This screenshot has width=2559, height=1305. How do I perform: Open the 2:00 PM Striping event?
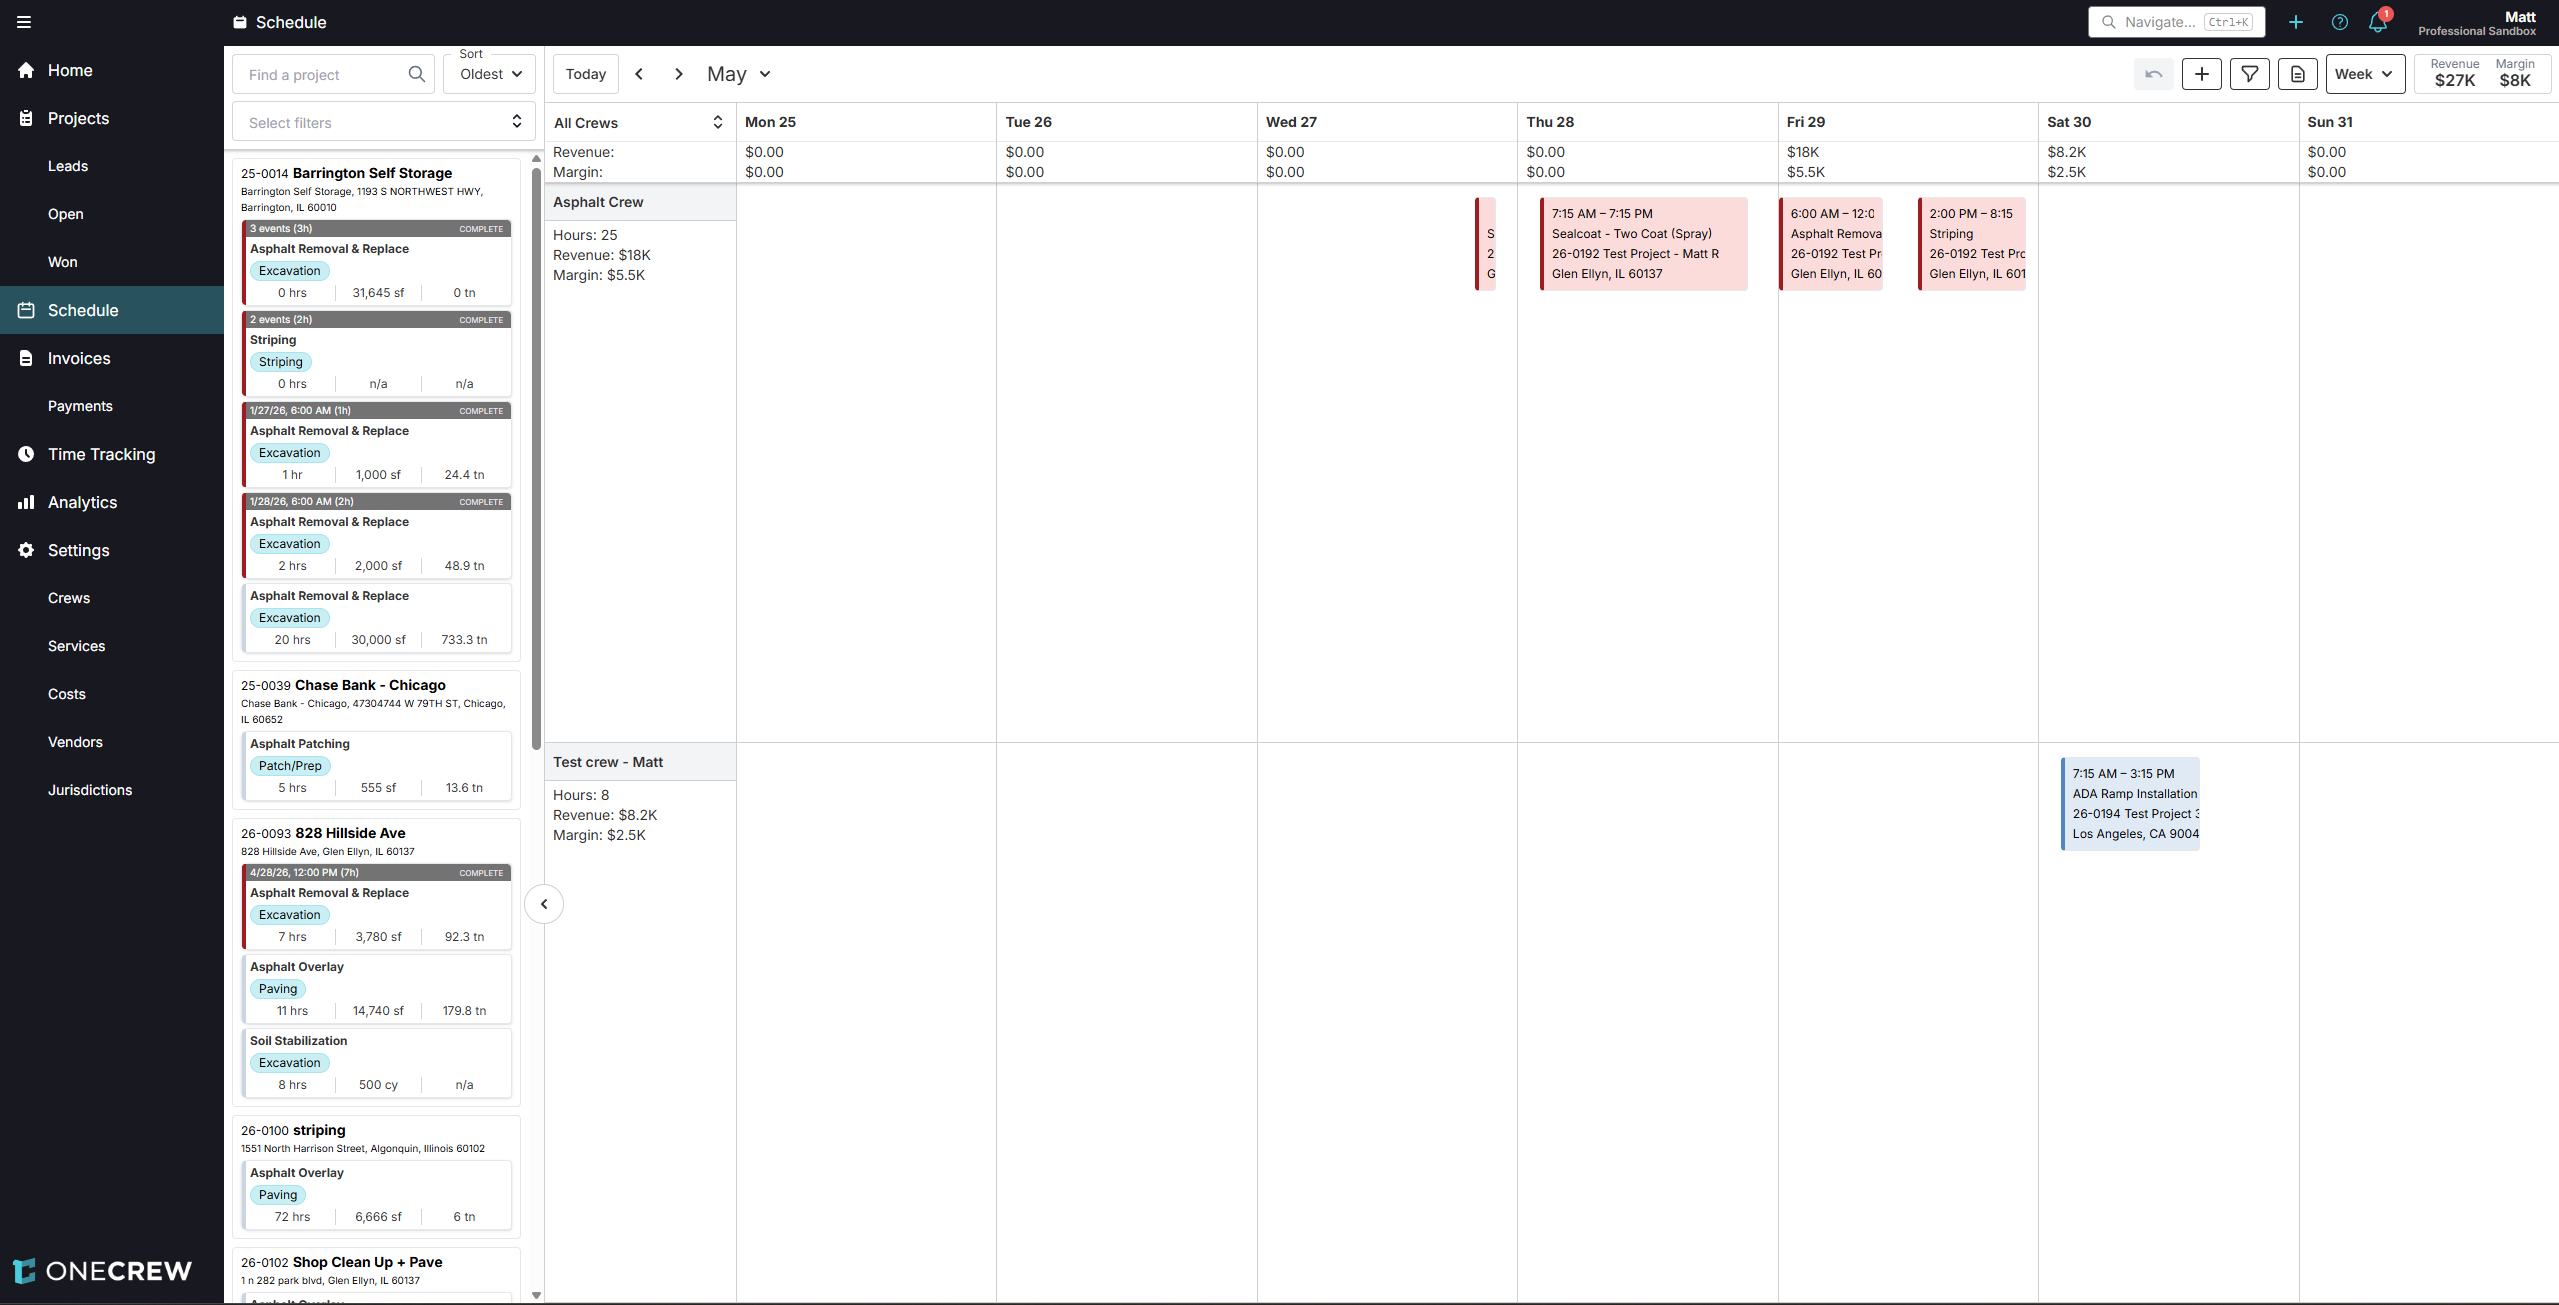(x=1972, y=244)
